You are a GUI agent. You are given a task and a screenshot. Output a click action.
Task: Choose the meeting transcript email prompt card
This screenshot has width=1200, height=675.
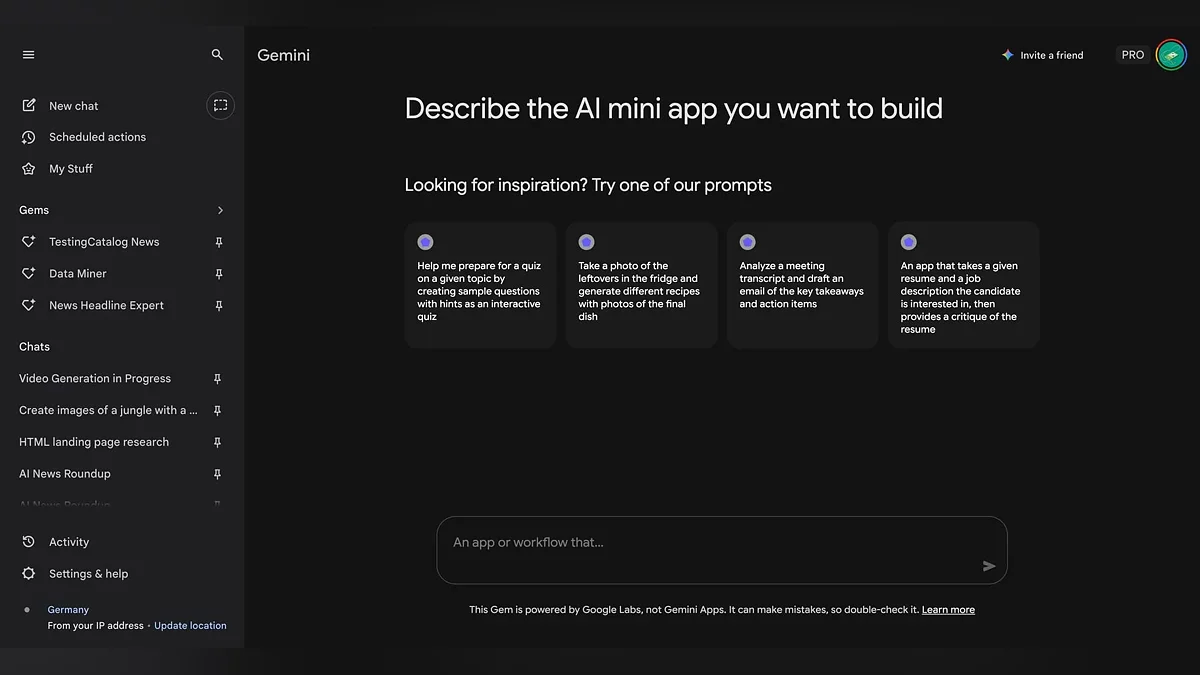(x=803, y=285)
